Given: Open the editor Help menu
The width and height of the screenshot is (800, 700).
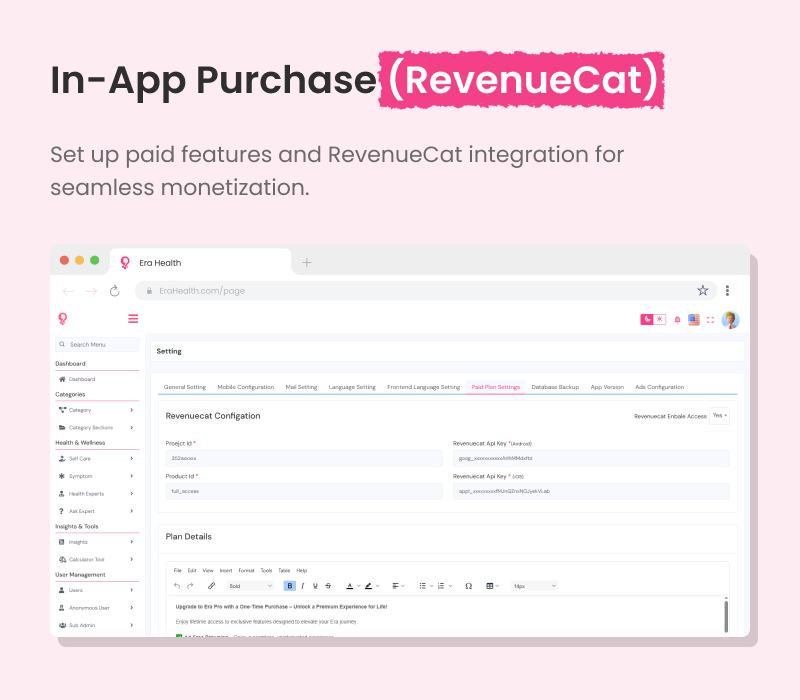Looking at the screenshot, I should pyautogui.click(x=302, y=570).
